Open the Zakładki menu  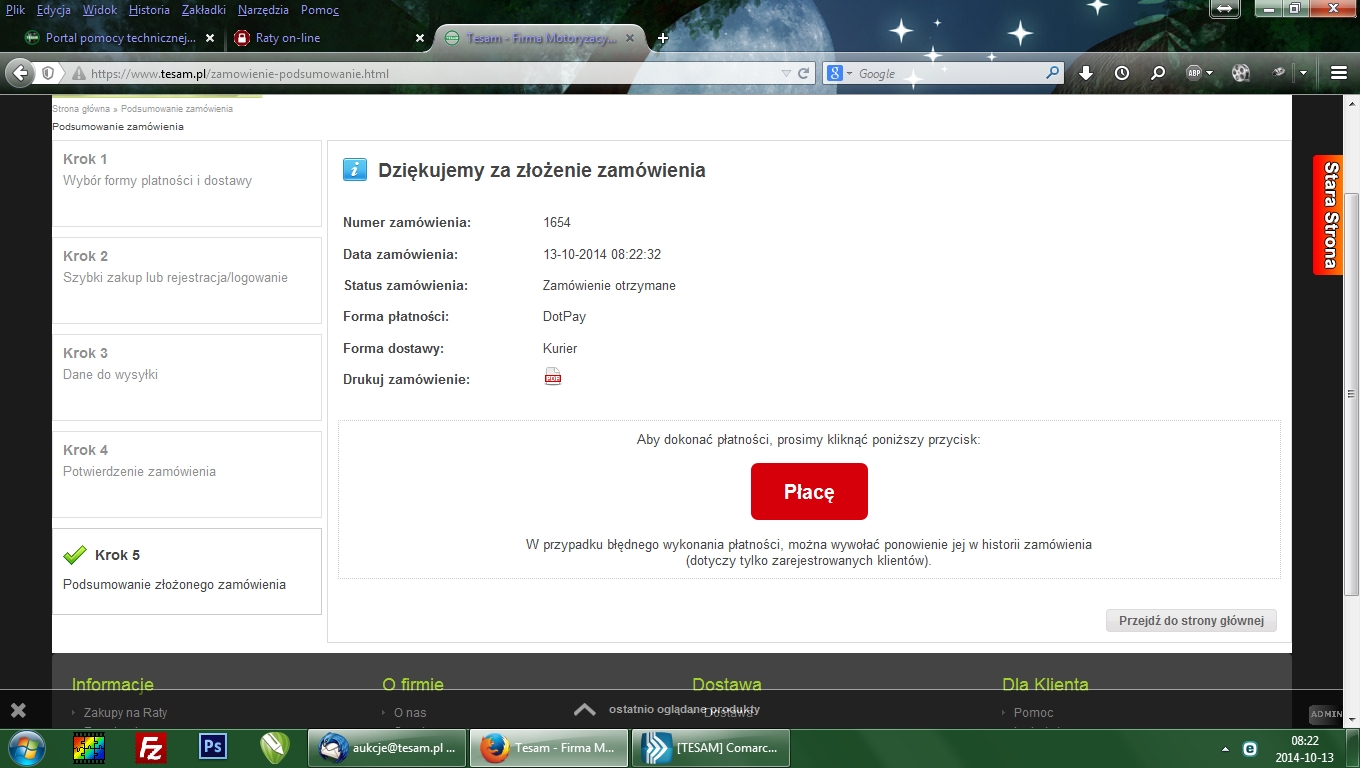point(203,10)
